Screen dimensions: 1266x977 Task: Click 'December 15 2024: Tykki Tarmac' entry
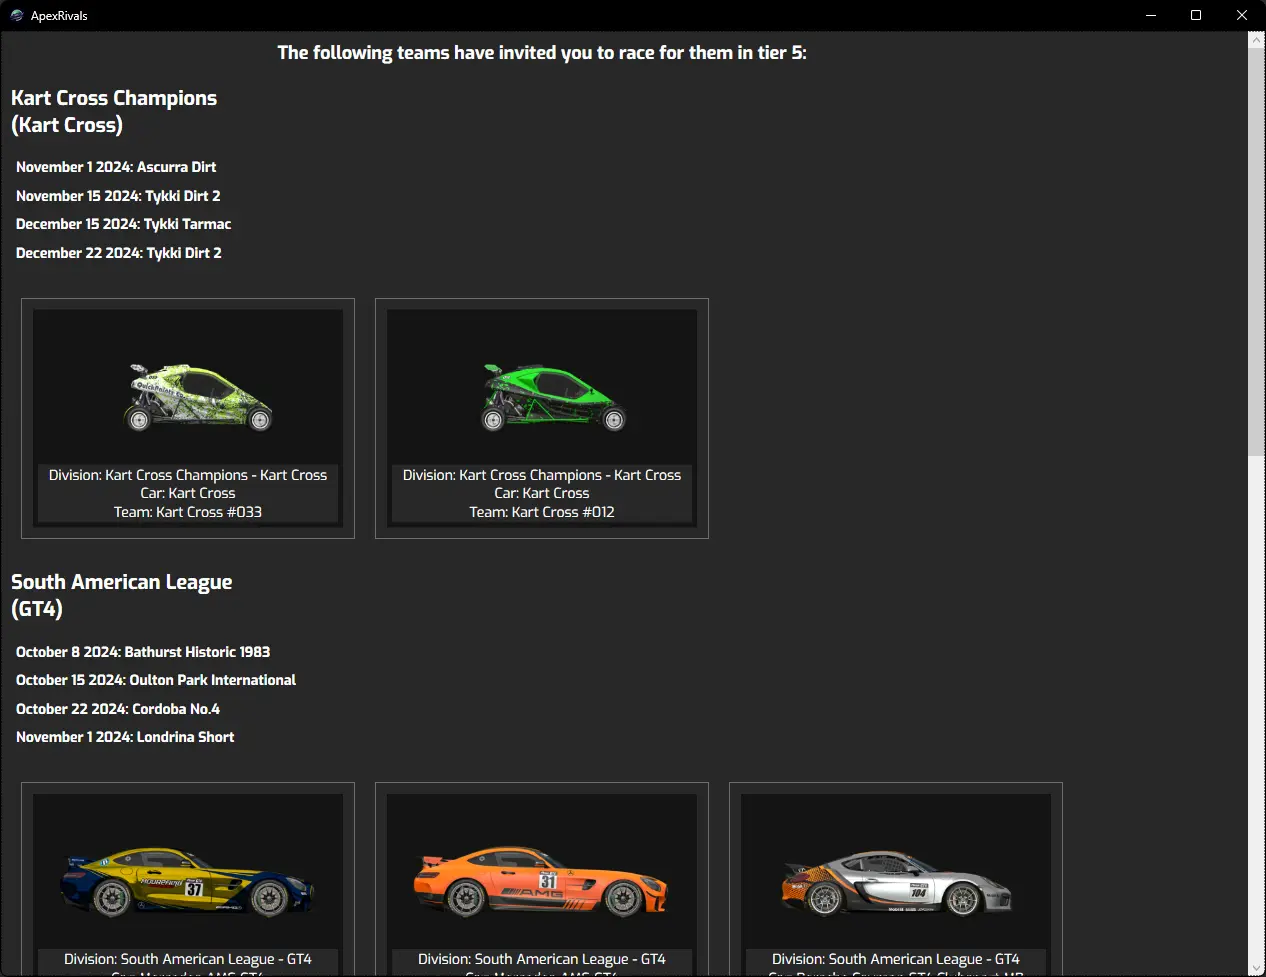[124, 224]
